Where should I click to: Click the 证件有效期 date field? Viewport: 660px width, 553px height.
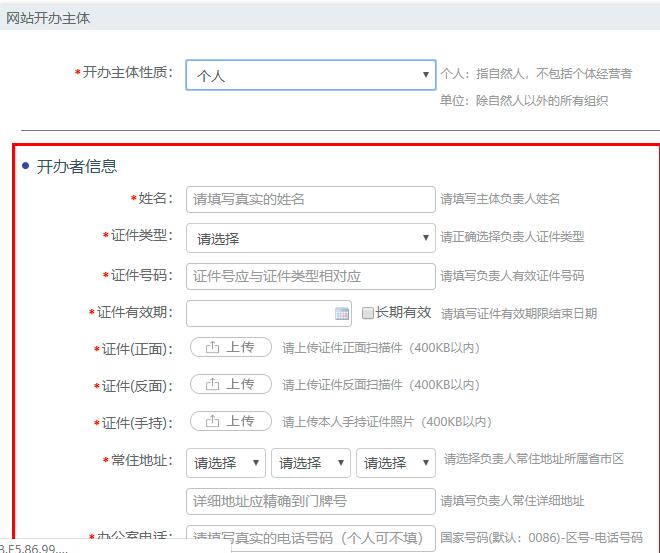coord(269,313)
